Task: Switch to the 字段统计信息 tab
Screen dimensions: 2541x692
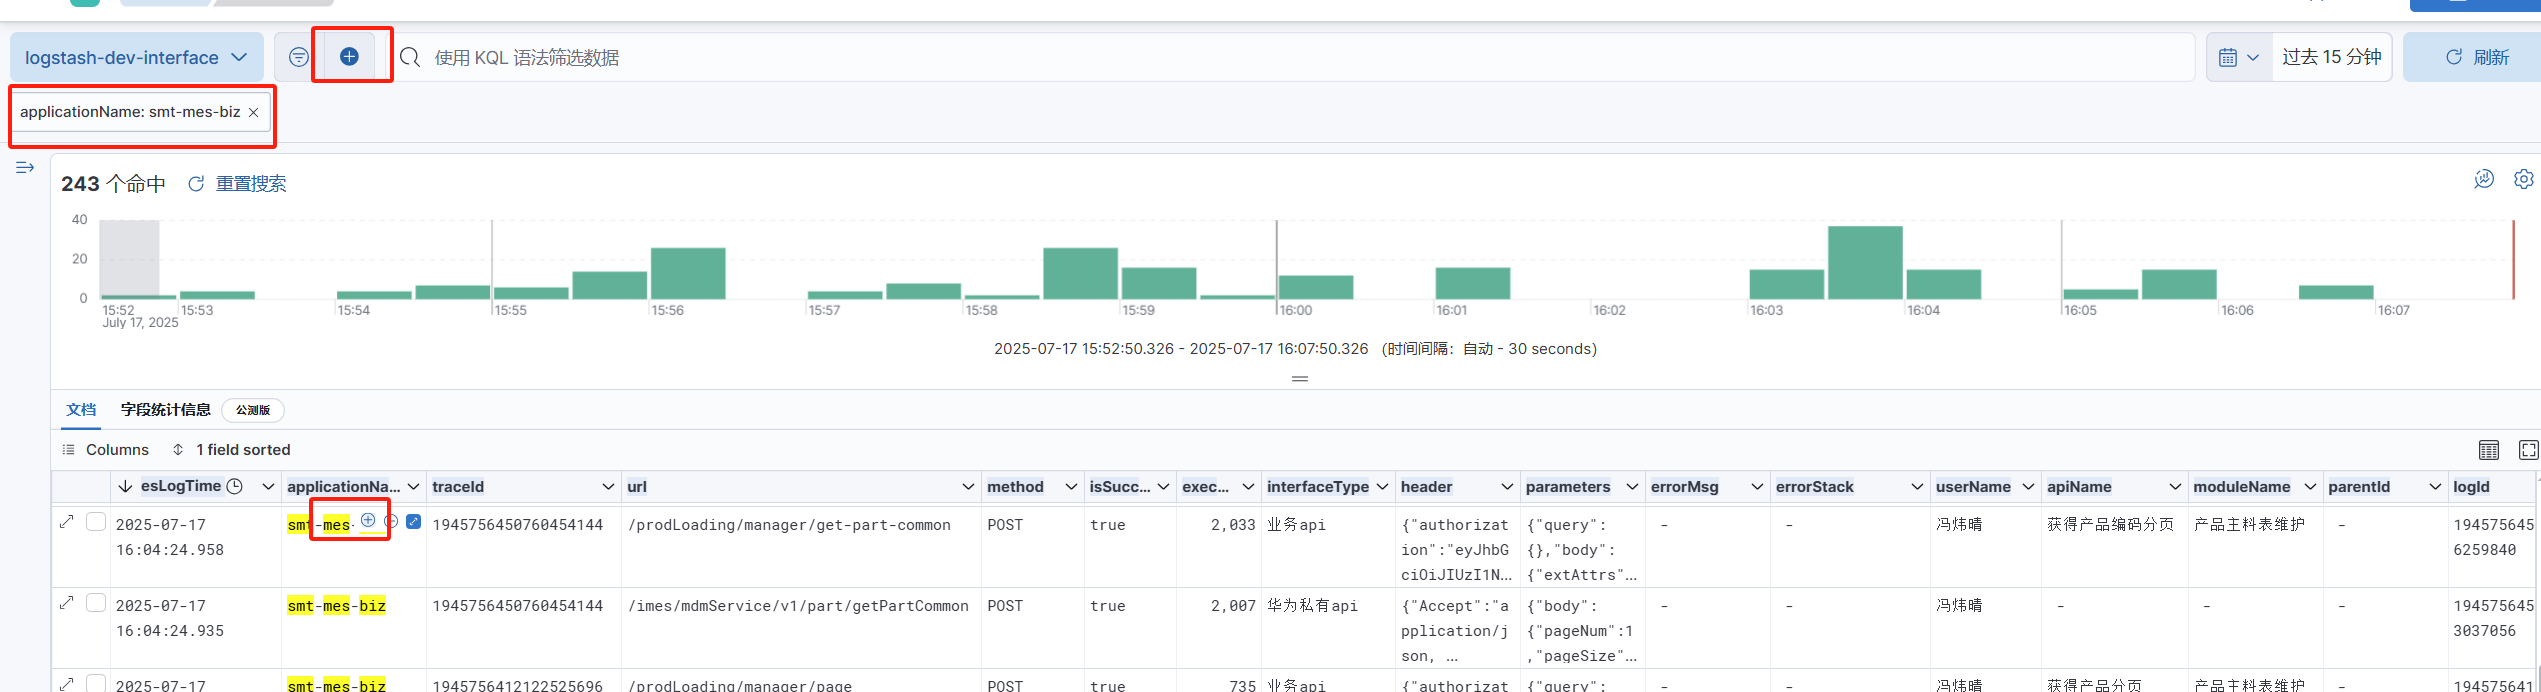Action: click(x=166, y=410)
